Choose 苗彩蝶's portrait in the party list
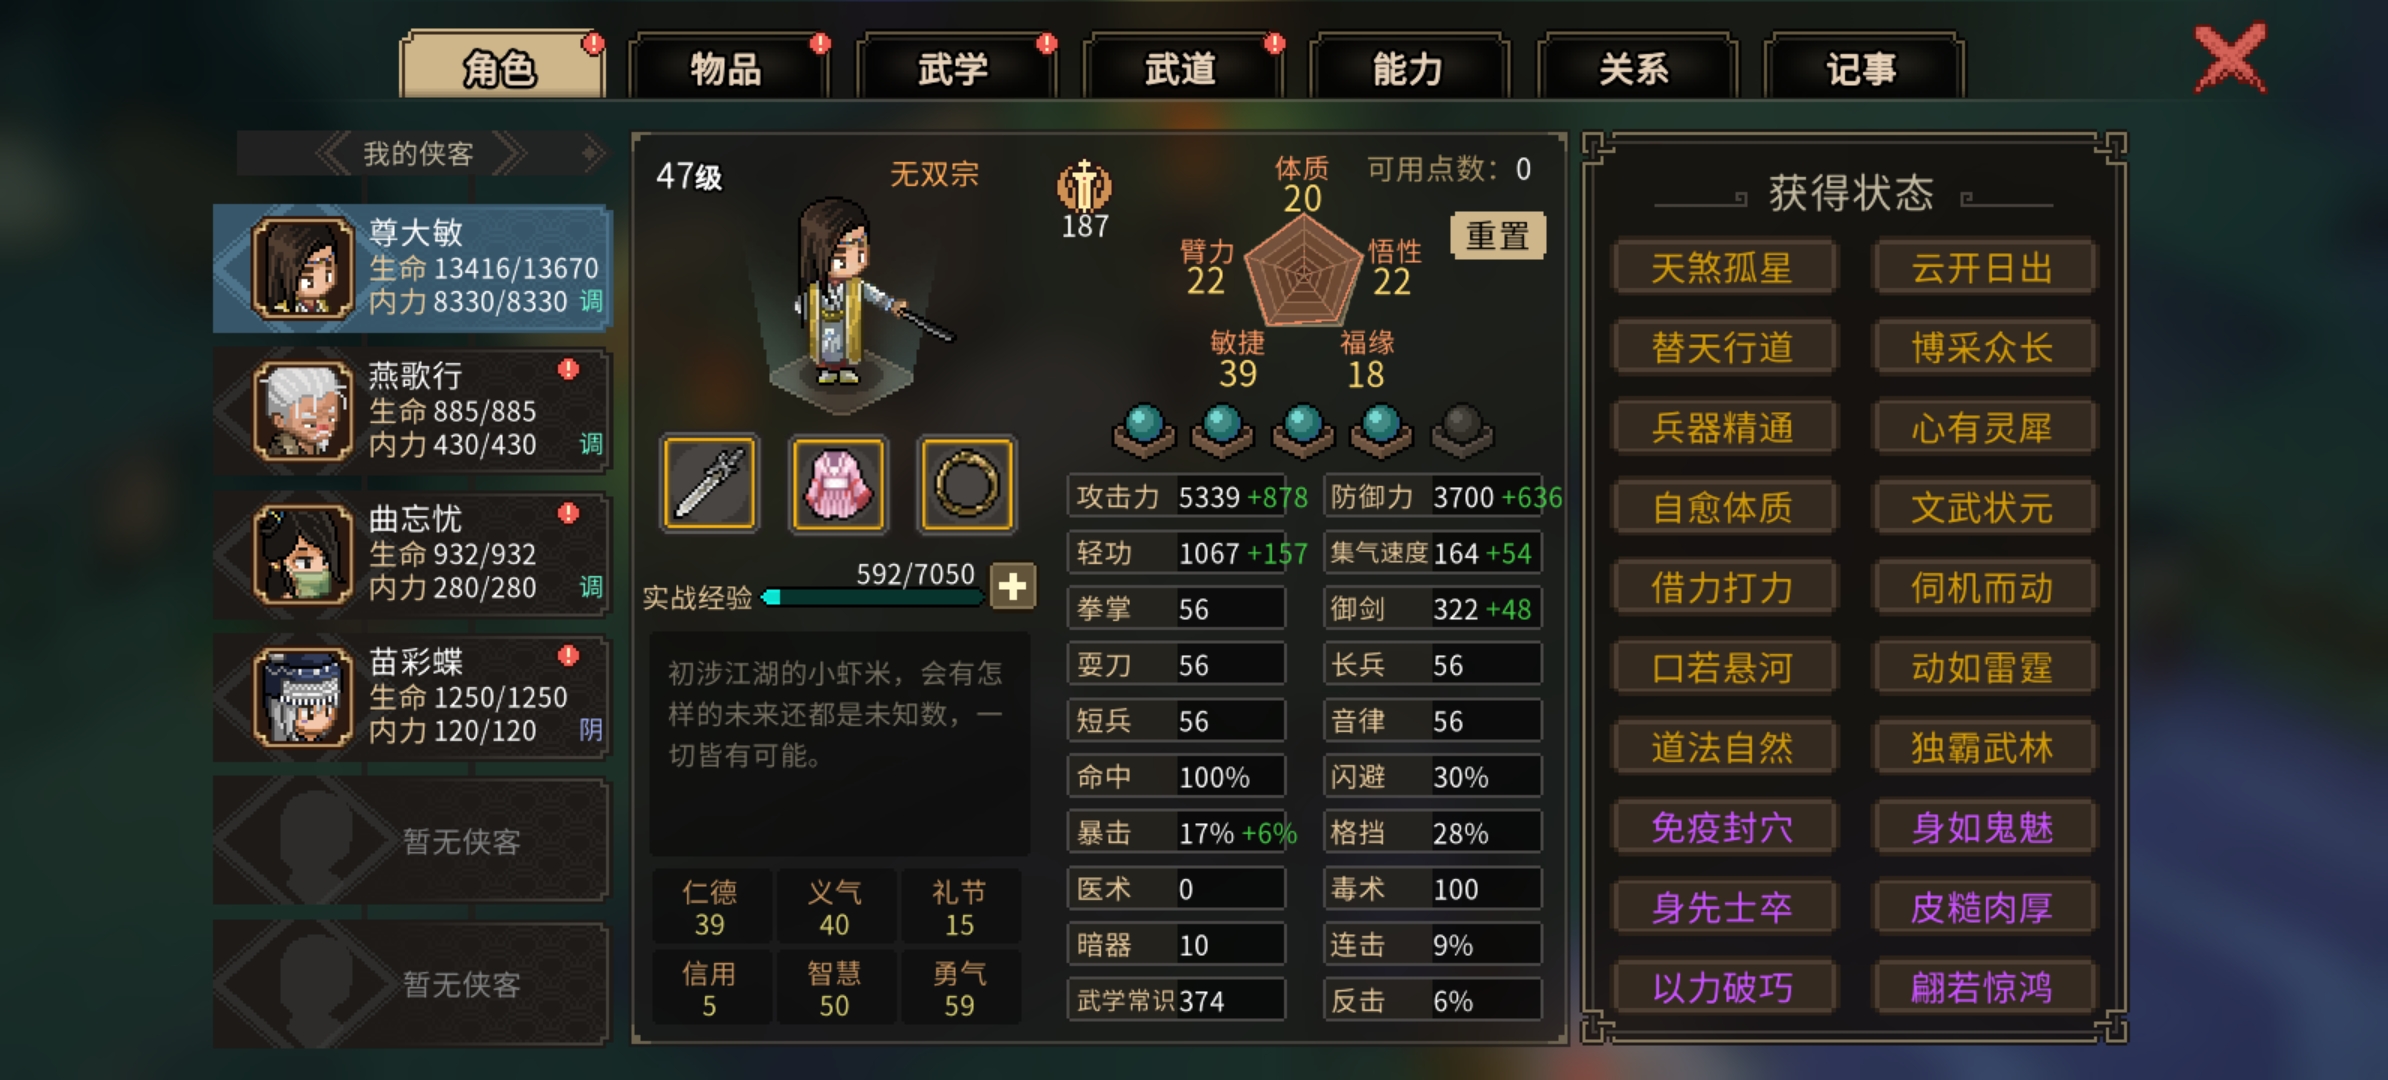 click(x=303, y=697)
